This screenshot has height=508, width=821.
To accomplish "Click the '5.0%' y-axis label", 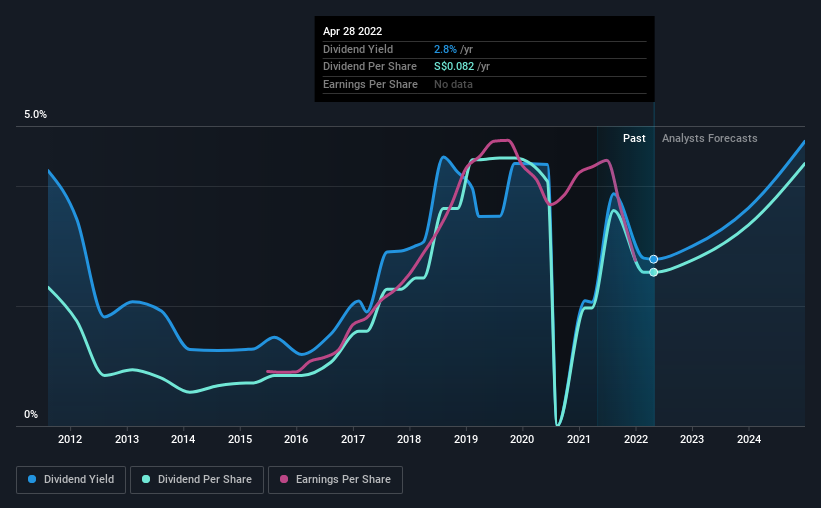I will coord(35,115).
